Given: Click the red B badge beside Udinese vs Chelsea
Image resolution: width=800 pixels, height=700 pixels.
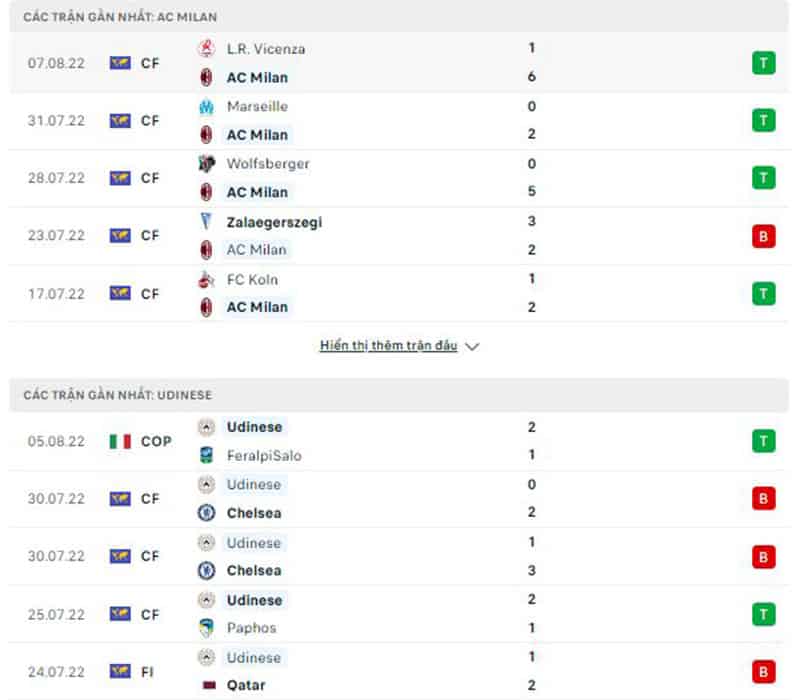Looking at the screenshot, I should (764, 498).
